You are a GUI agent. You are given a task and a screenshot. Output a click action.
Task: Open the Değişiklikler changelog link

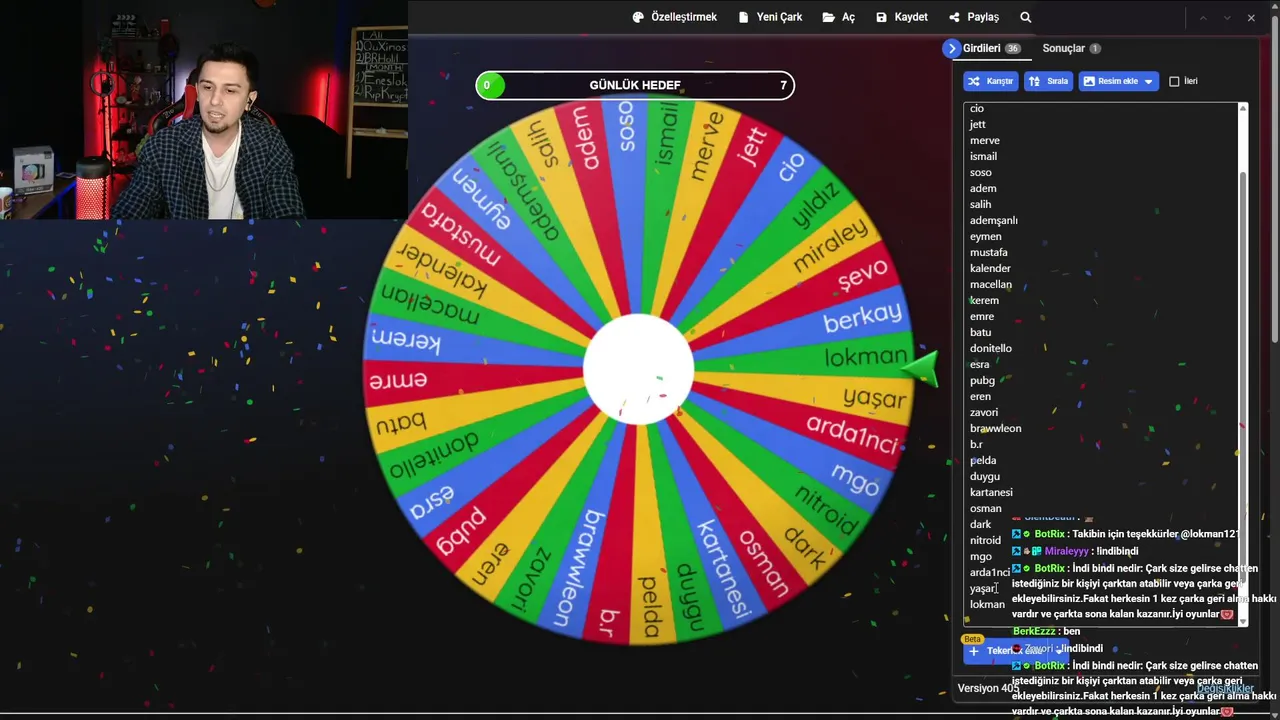[1225, 688]
